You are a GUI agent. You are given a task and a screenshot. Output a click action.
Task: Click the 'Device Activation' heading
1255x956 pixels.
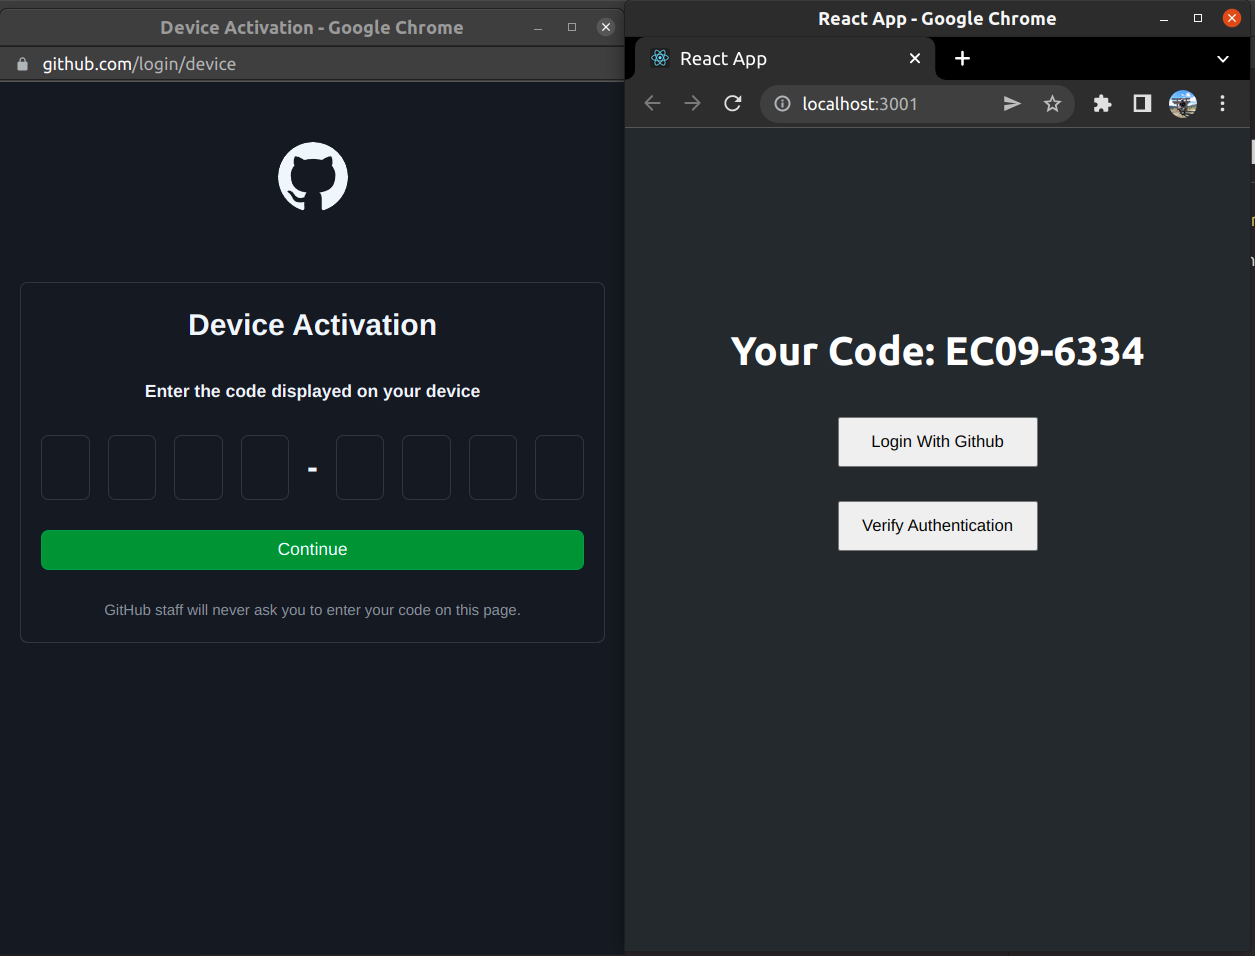tap(312, 325)
